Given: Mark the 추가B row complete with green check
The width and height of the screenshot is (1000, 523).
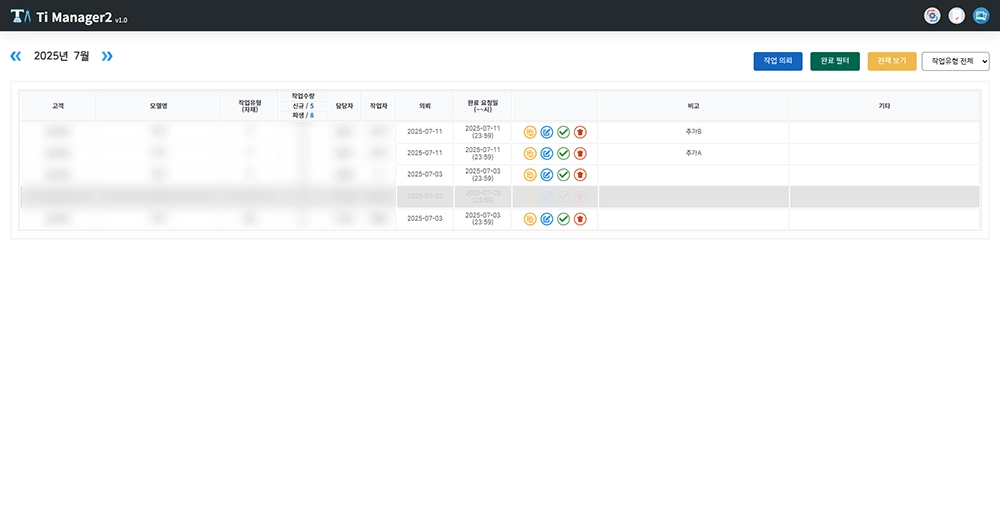Looking at the screenshot, I should (x=563, y=132).
